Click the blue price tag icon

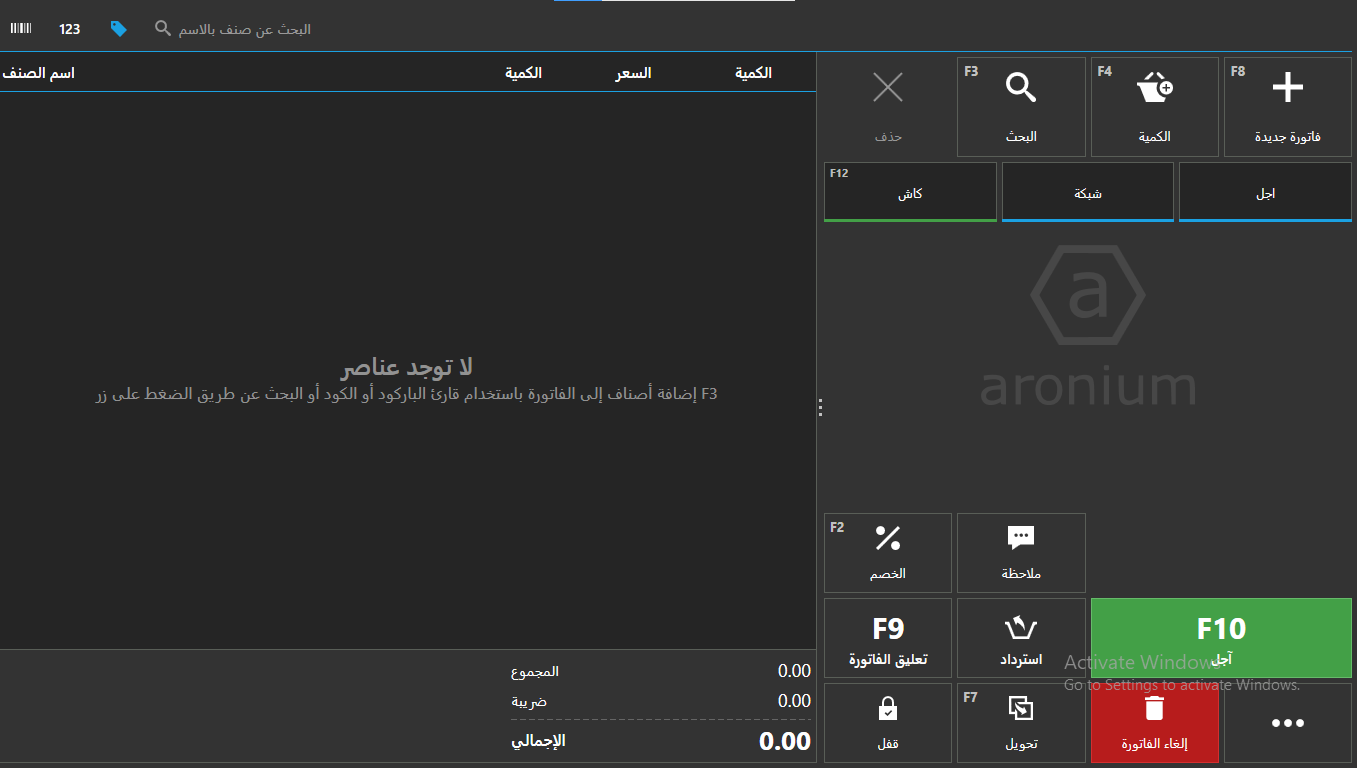[x=118, y=29]
